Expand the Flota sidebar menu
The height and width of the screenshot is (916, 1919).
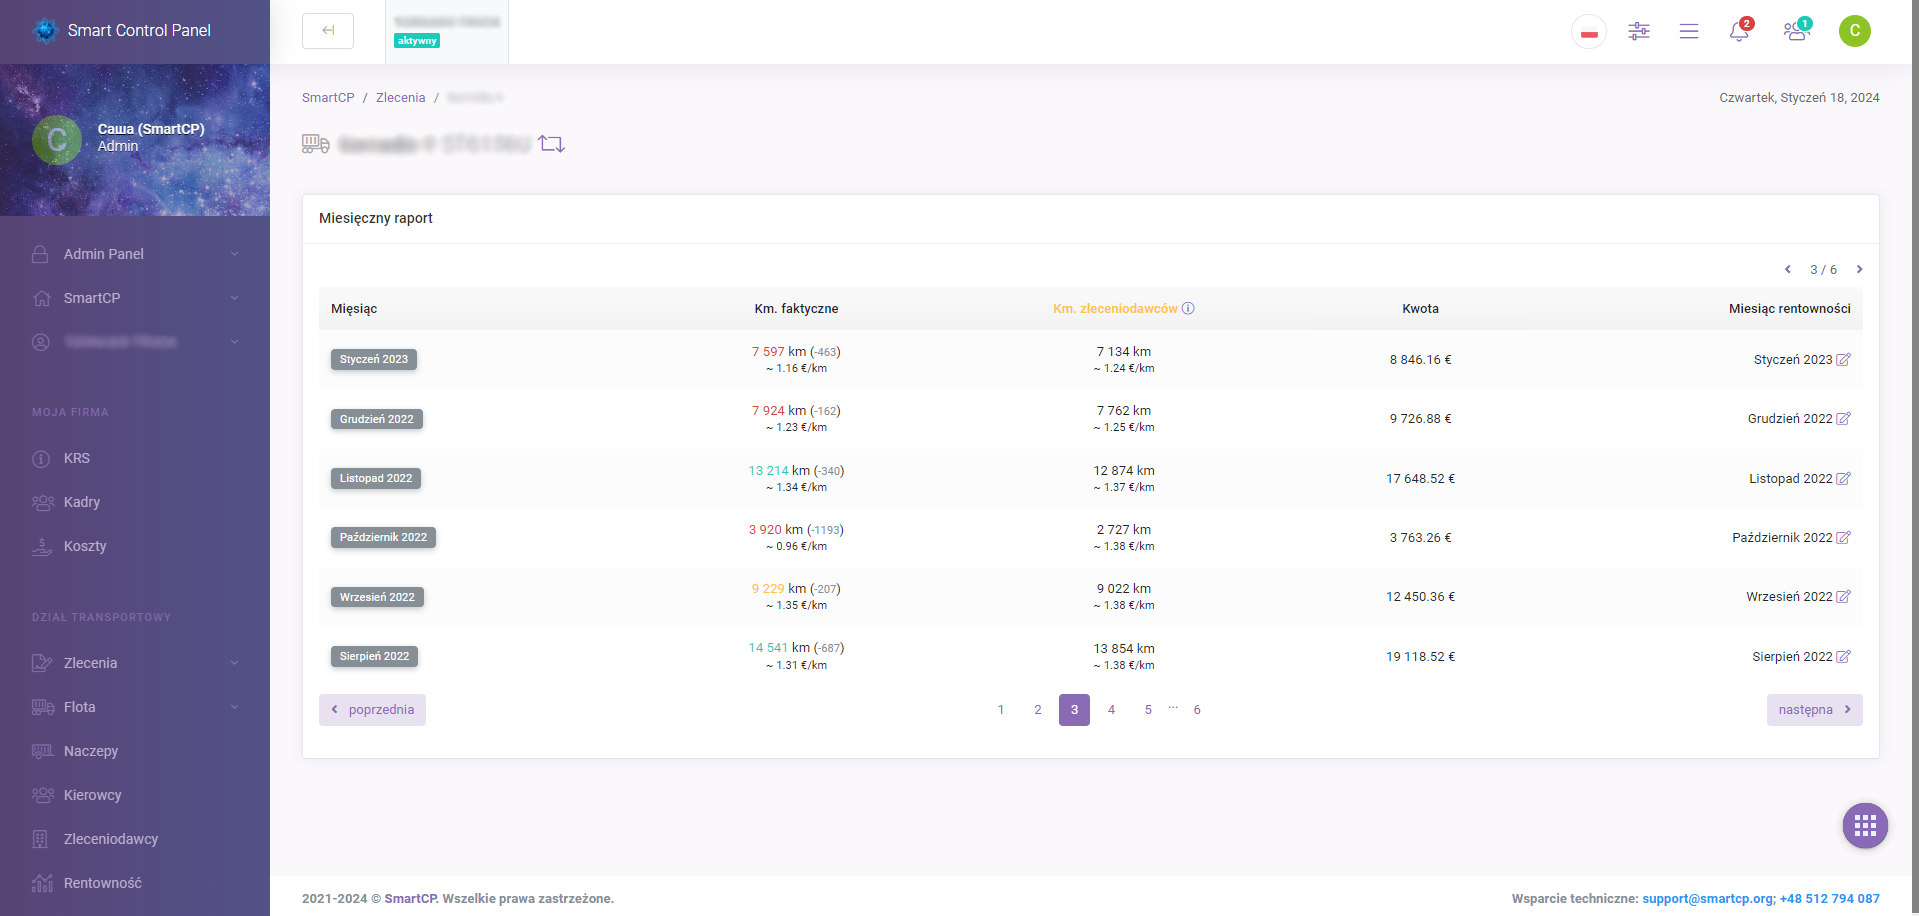pos(135,707)
